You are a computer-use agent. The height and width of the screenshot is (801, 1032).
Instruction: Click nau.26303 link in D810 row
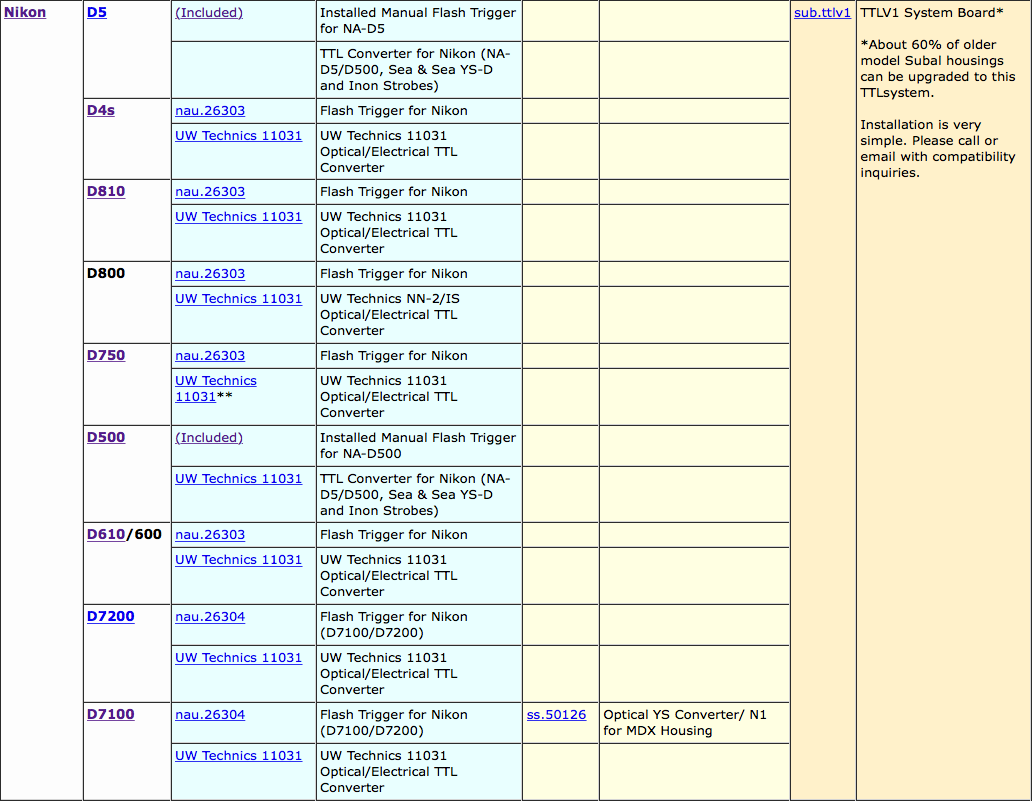pos(210,192)
